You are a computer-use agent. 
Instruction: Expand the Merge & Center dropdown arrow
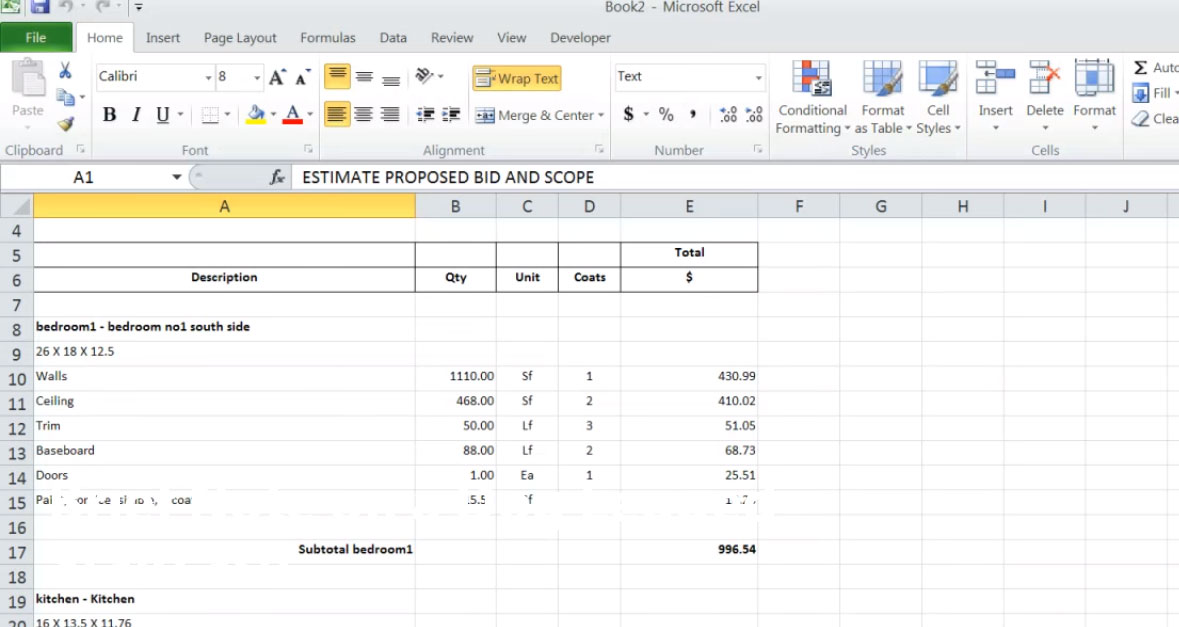pyautogui.click(x=601, y=115)
